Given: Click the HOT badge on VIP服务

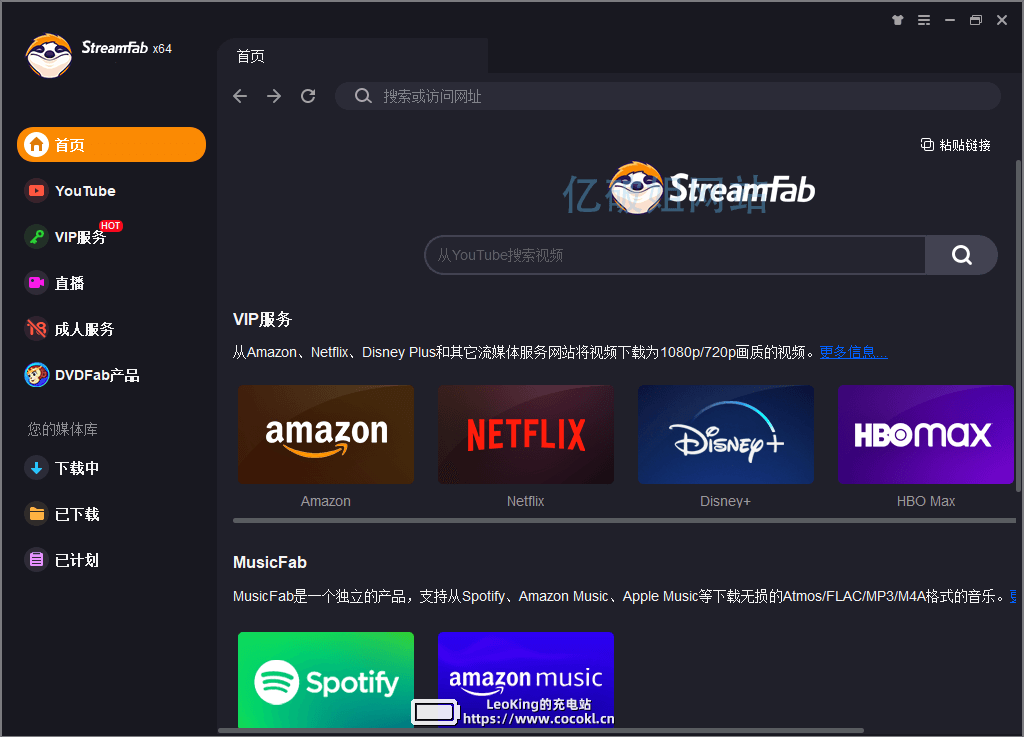Looking at the screenshot, I should tap(110, 226).
